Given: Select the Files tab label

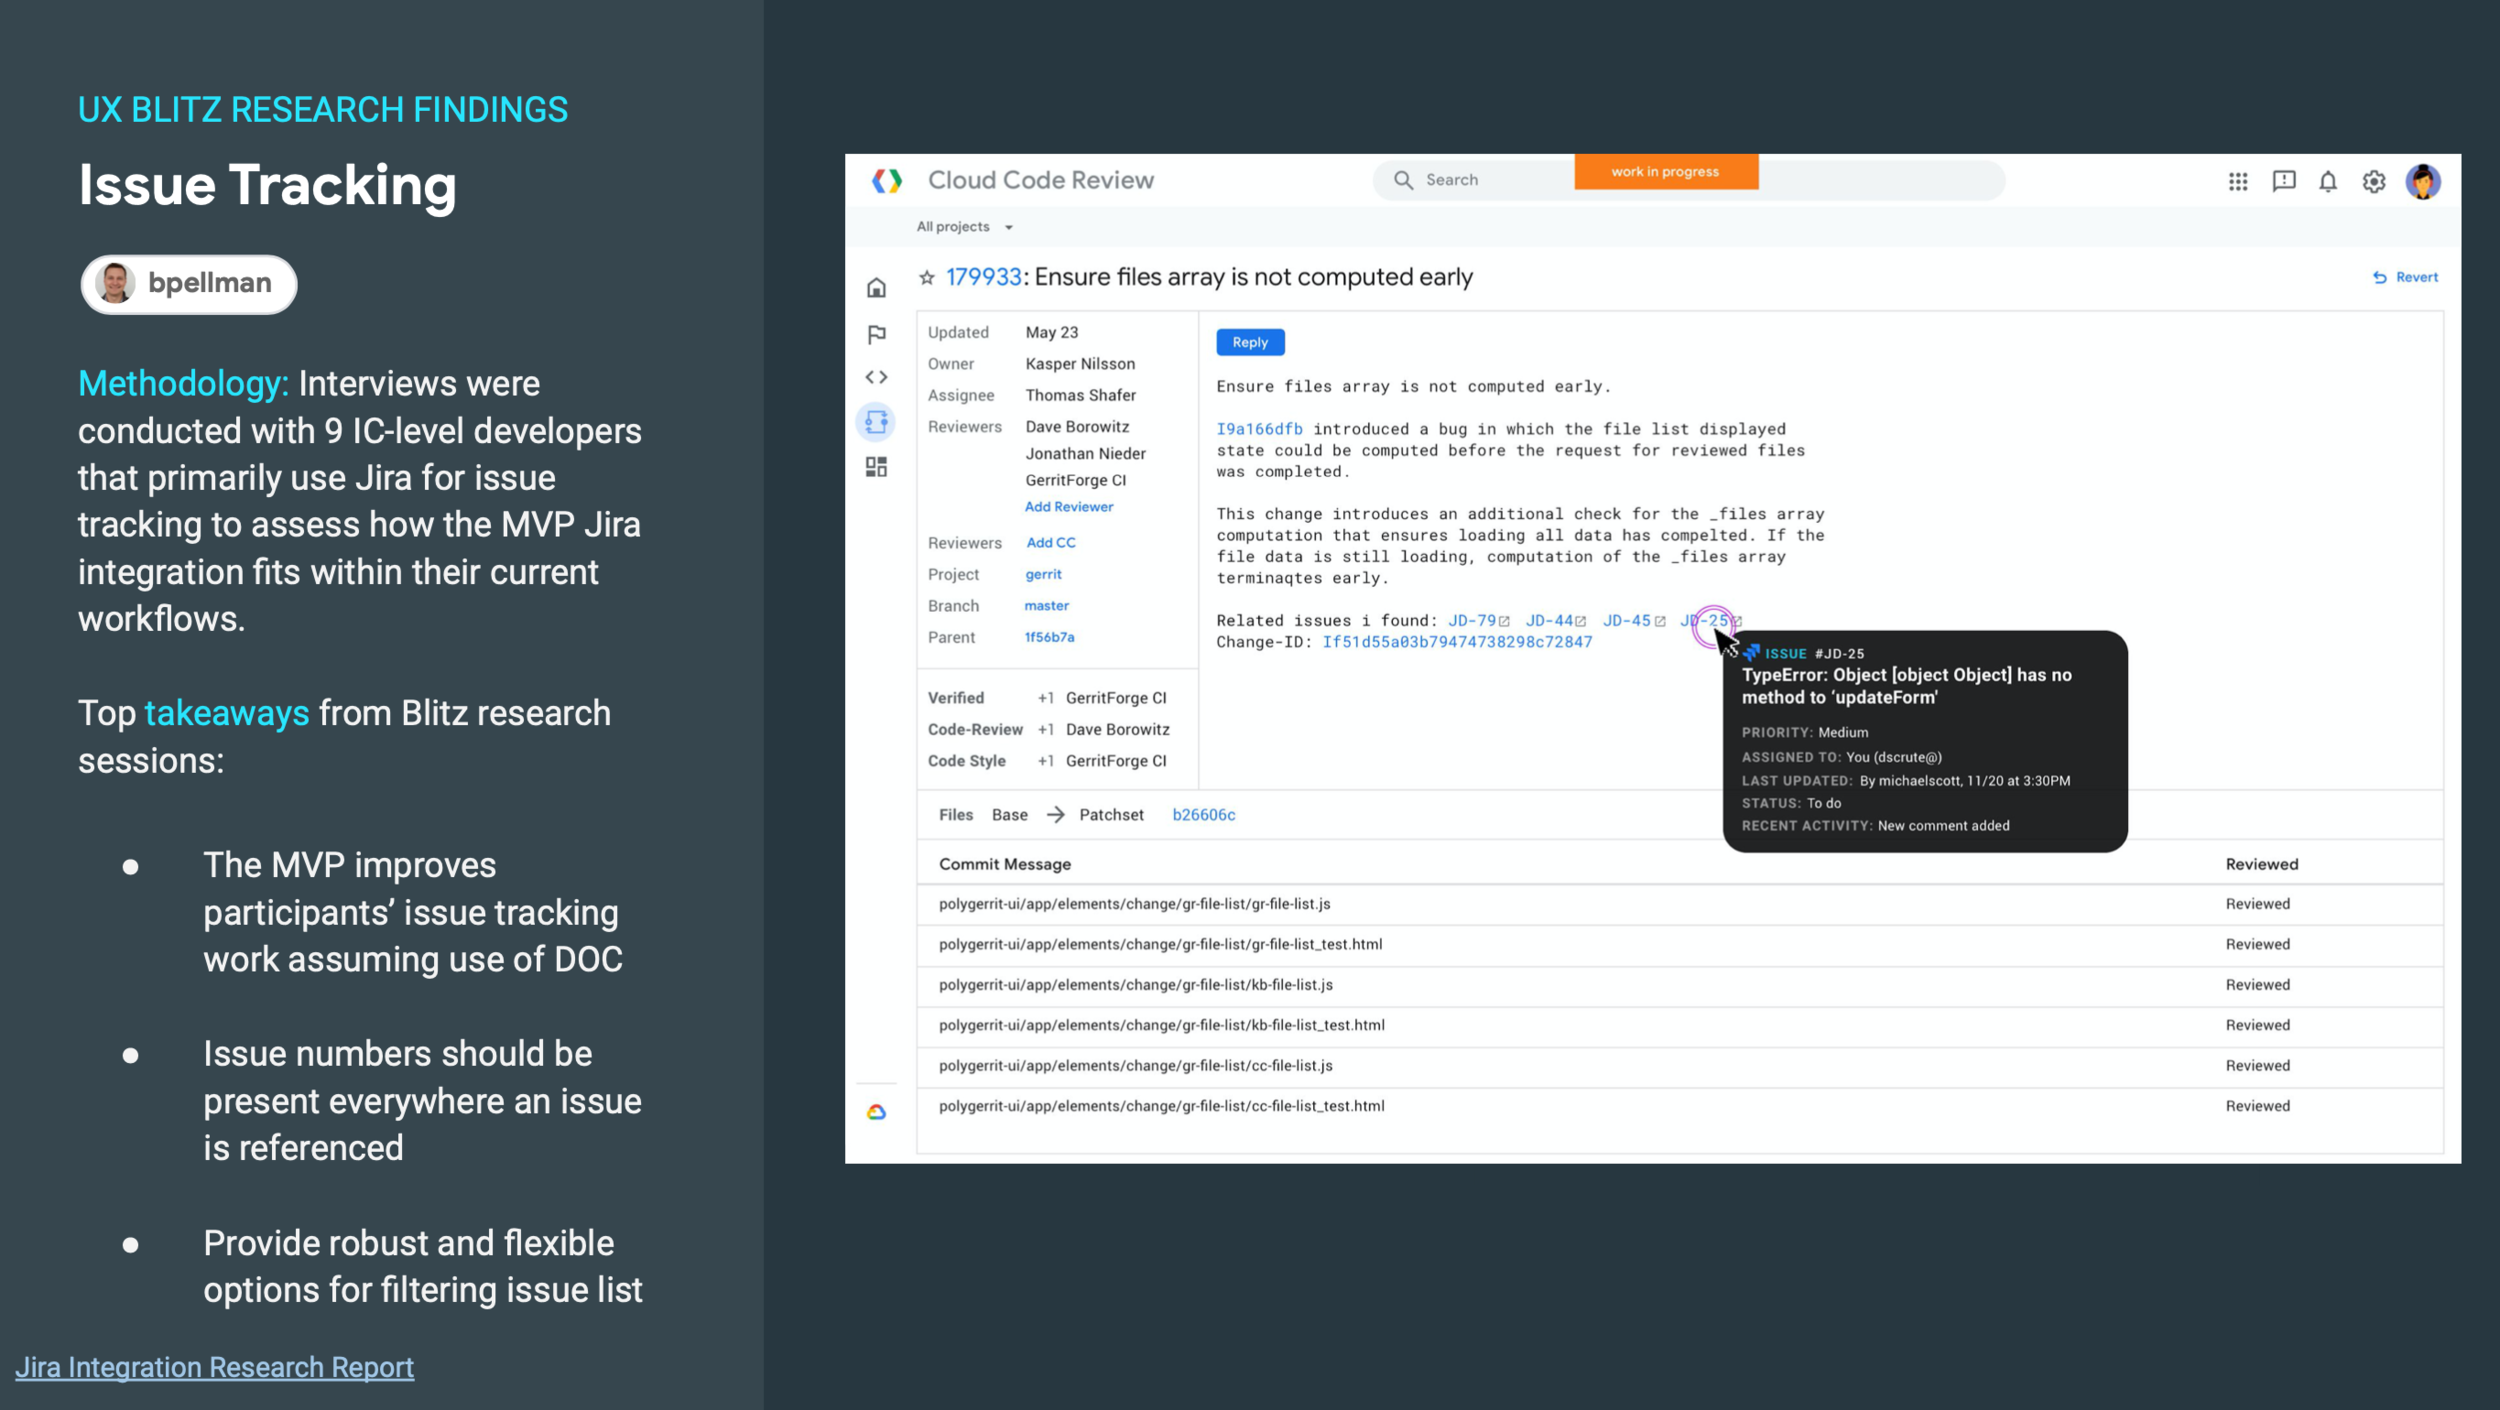Looking at the screenshot, I should click(x=955, y=815).
